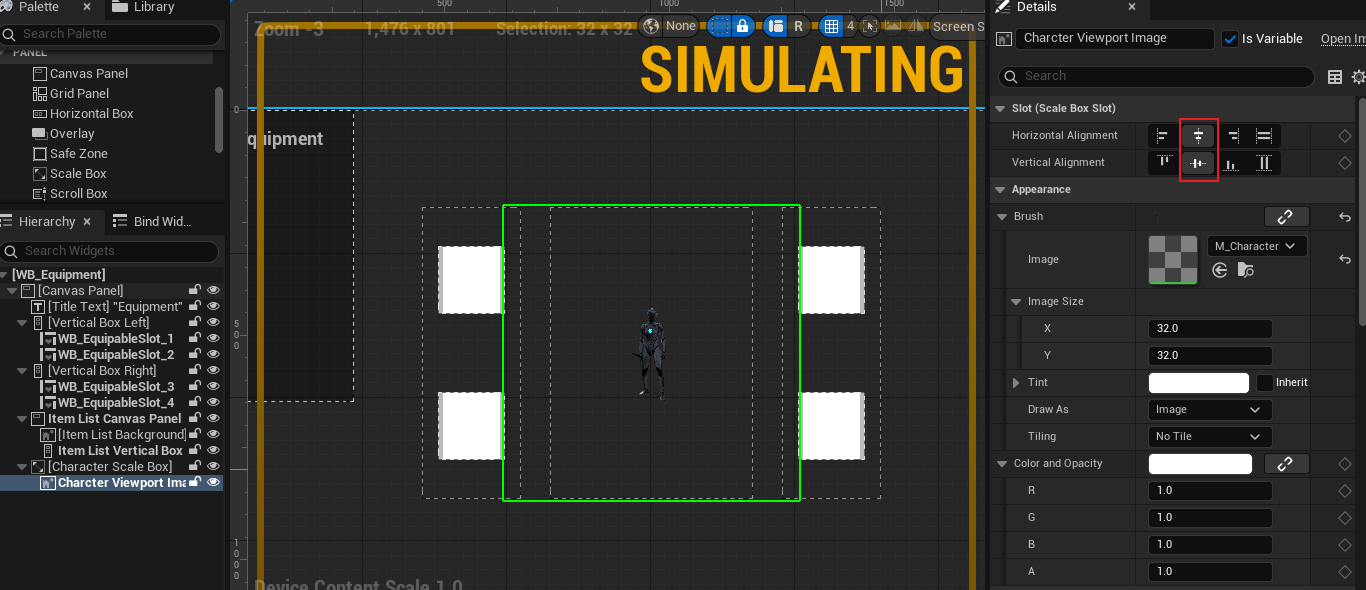Hide WB_EquipableSlot_1 via eye icon

212,339
